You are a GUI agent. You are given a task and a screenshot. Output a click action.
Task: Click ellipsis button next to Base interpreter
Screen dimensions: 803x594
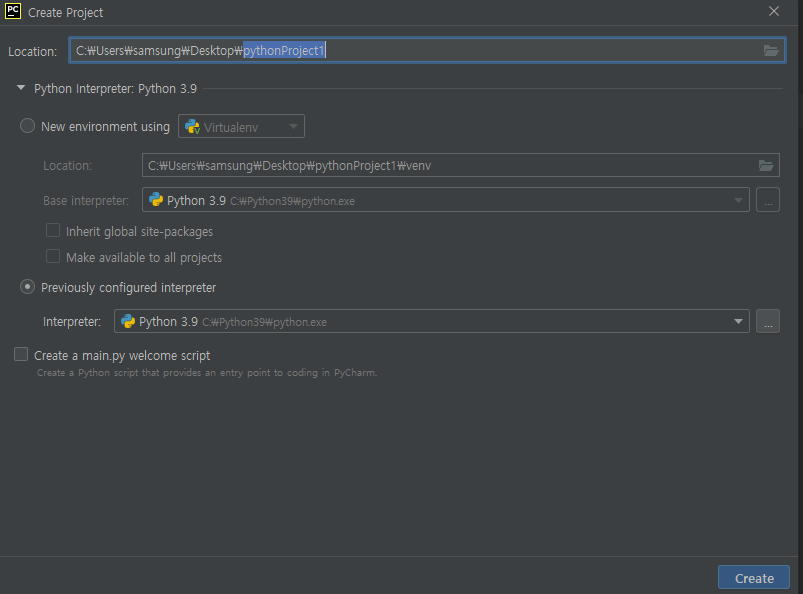coord(768,200)
